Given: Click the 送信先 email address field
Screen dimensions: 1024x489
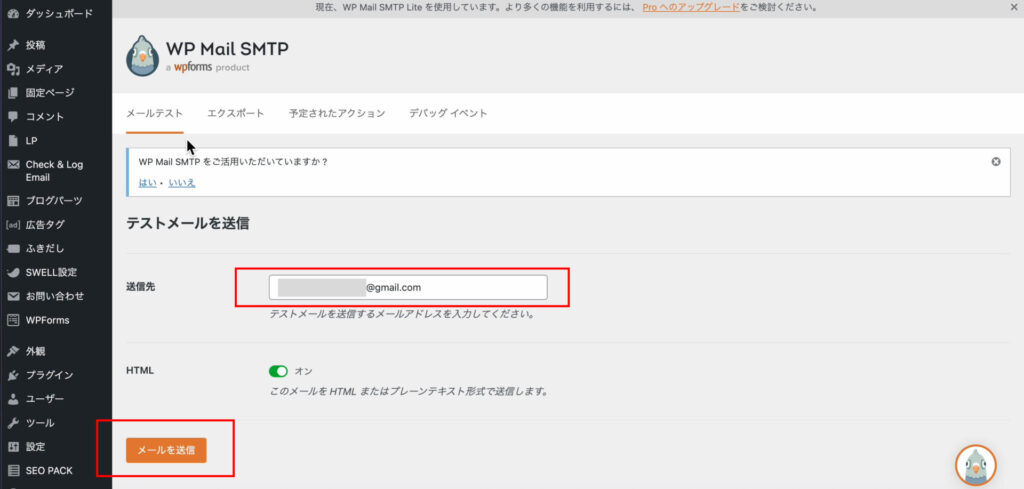Looking at the screenshot, I should [x=408, y=287].
